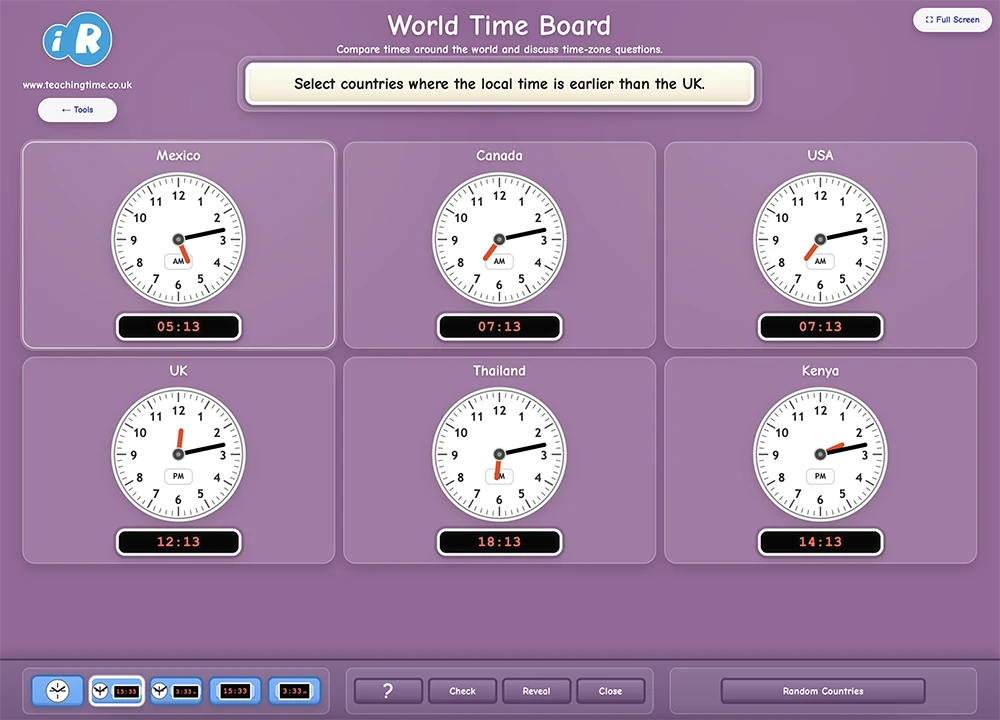Click Kenya's analogue clock face
Viewport: 1000px width, 720px height.
820,454
